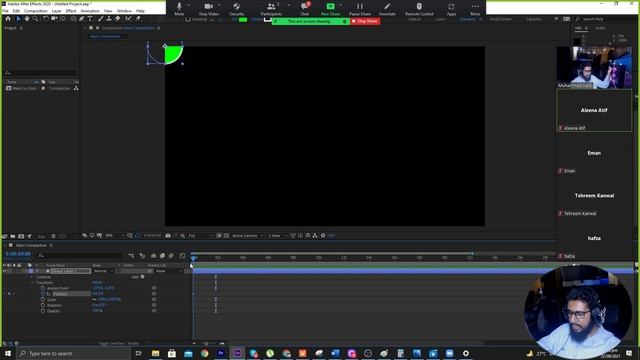Click the Remote Control icon

tap(419, 7)
